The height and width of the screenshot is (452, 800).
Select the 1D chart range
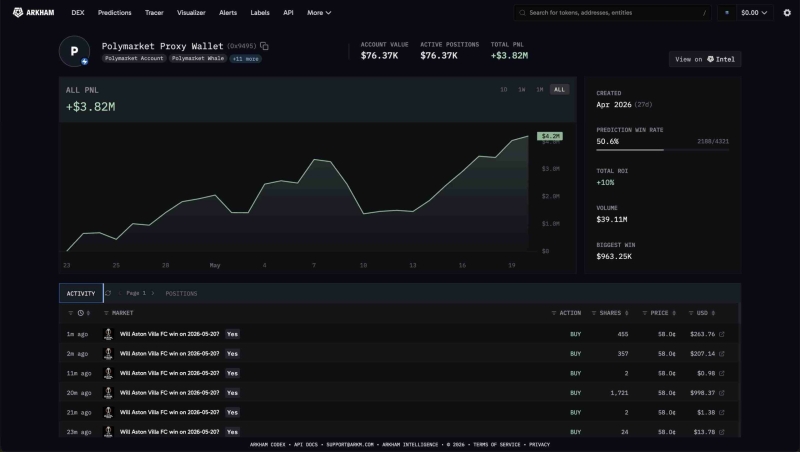[x=504, y=90]
